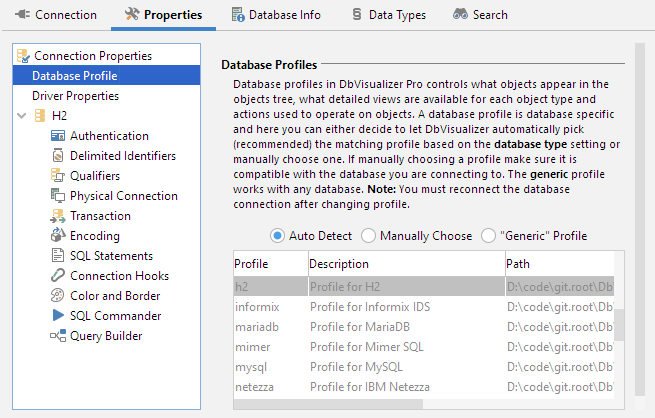This screenshot has height=418, width=655.
Task: Choose the Manually Choose radio button
Action: point(368,236)
